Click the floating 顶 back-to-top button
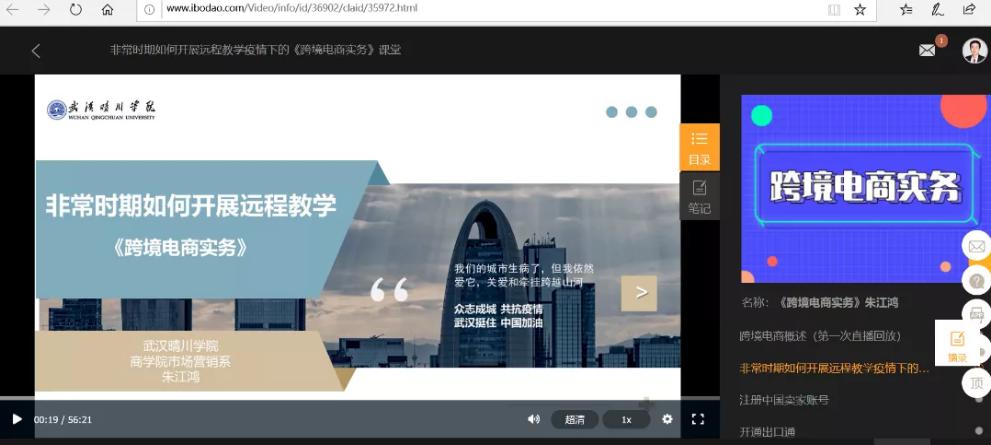The height and width of the screenshot is (445, 991). tap(976, 382)
